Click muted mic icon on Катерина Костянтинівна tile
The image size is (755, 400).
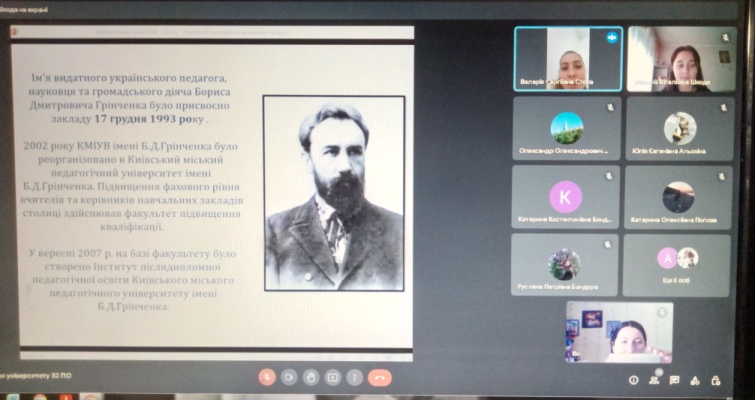tap(610, 176)
